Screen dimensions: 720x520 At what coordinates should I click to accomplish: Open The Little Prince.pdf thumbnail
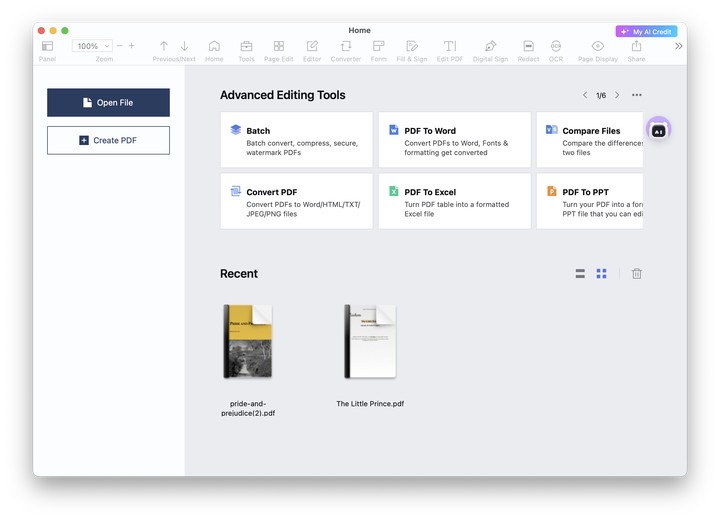[370, 341]
